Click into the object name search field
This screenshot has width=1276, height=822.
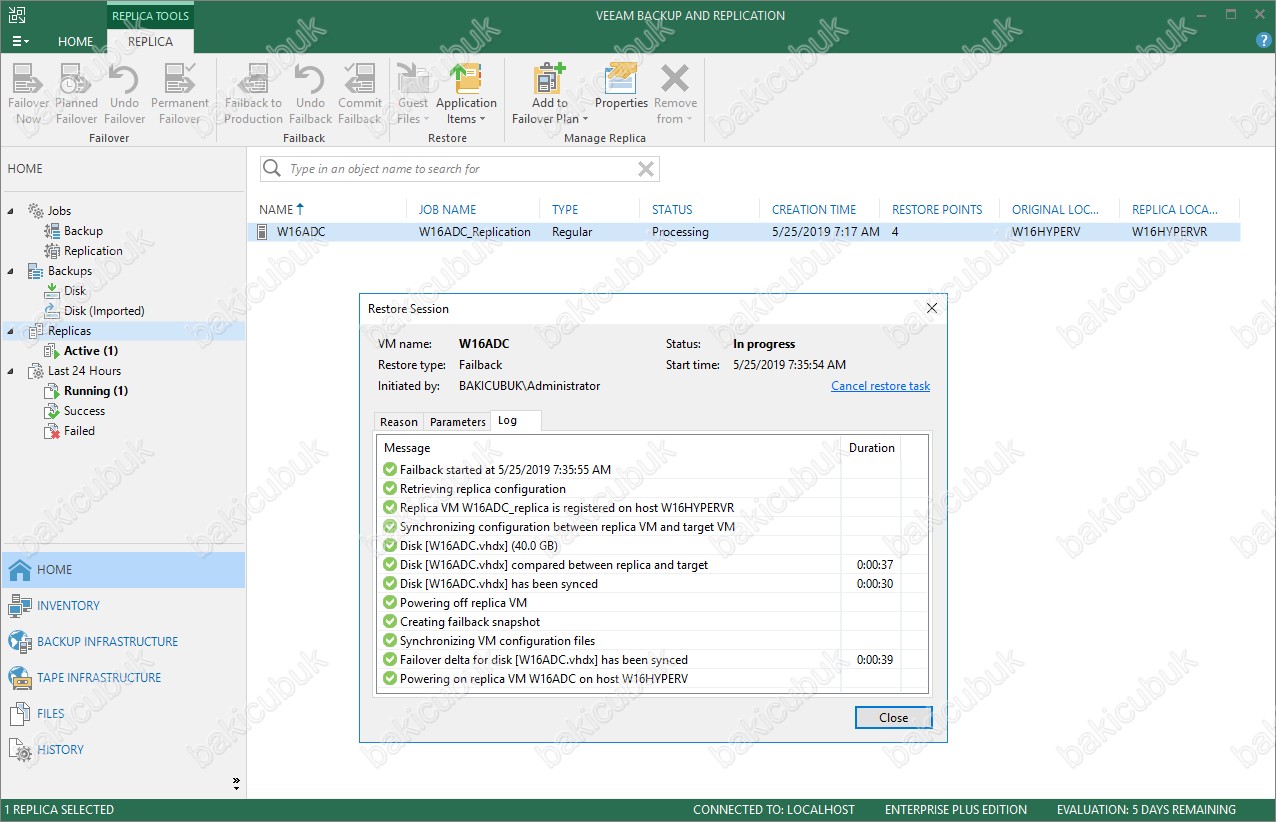pyautogui.click(x=460, y=169)
